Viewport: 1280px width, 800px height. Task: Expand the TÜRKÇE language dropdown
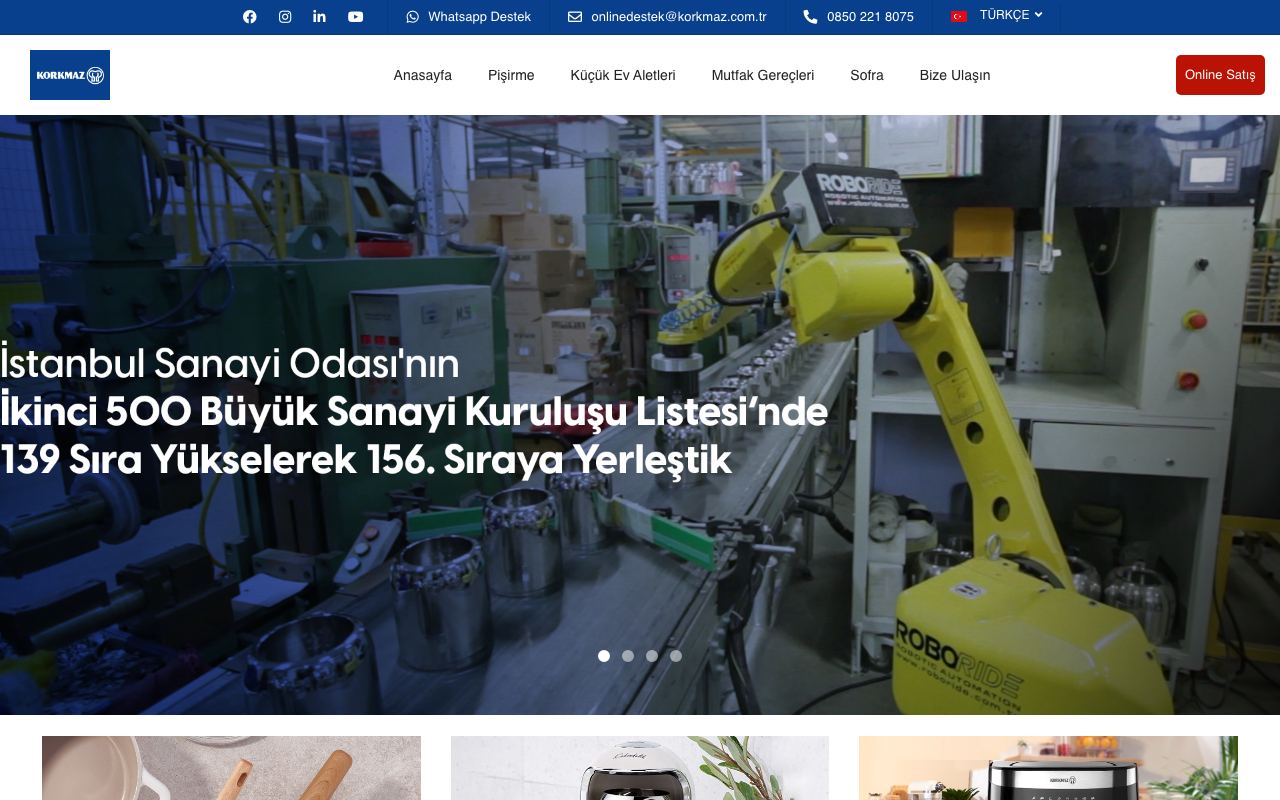click(x=1011, y=15)
